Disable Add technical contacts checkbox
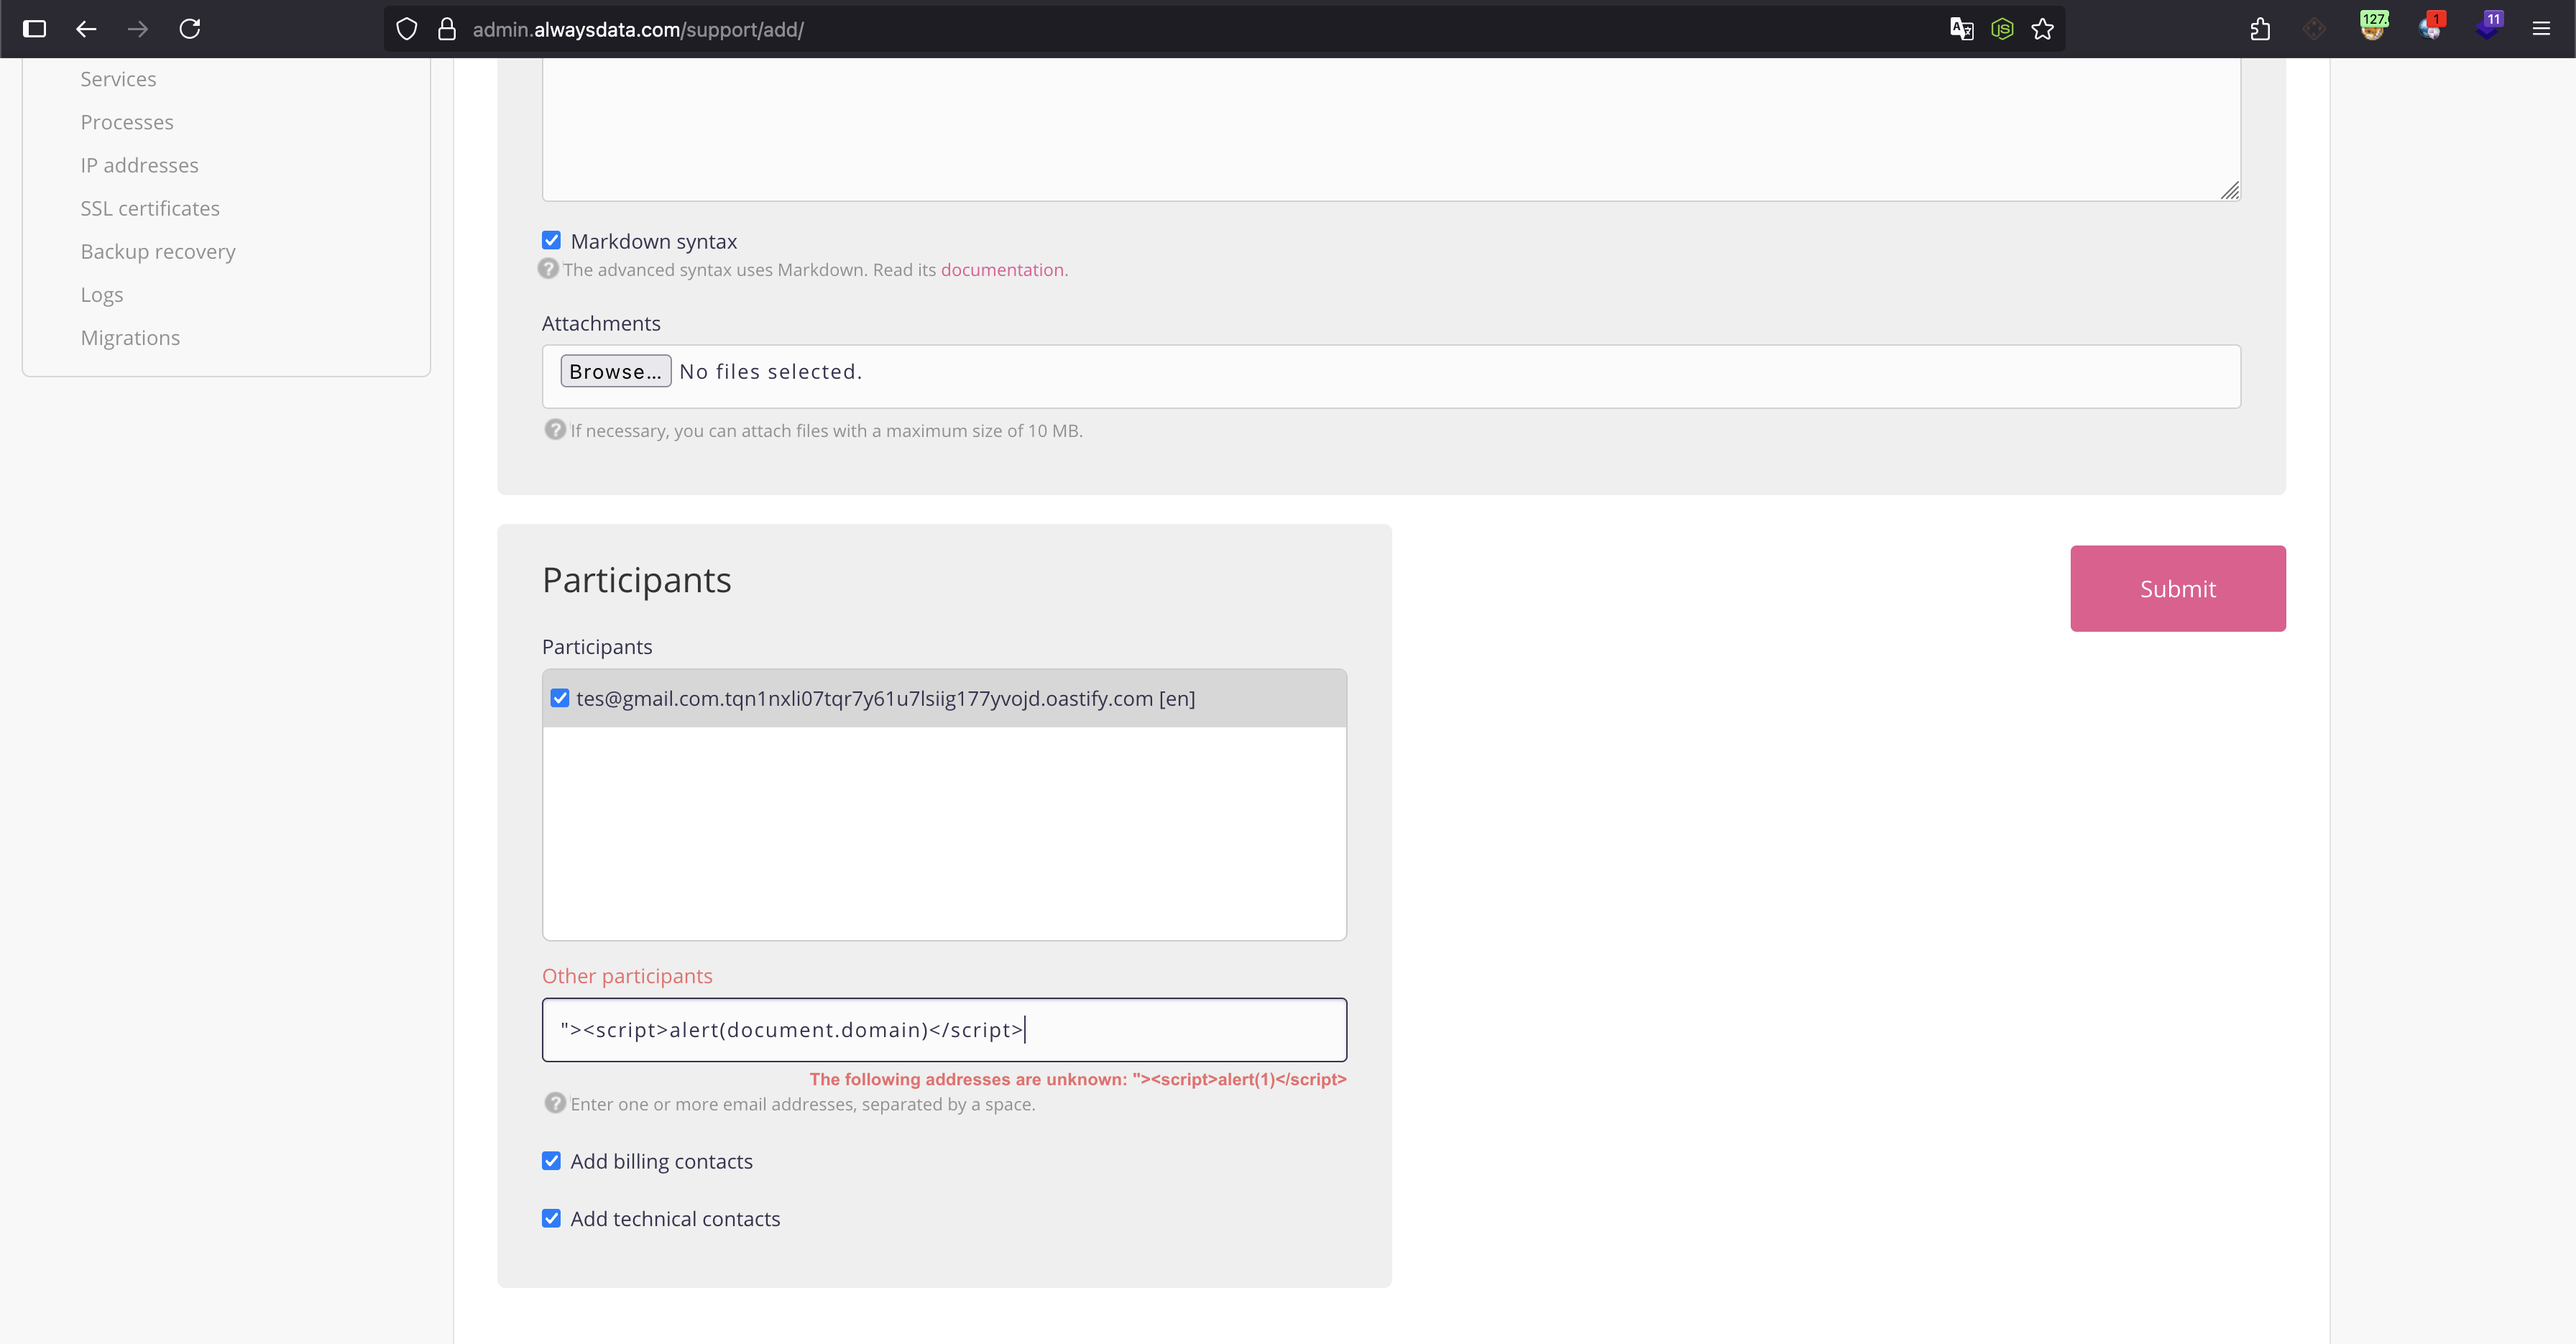 [x=551, y=1218]
